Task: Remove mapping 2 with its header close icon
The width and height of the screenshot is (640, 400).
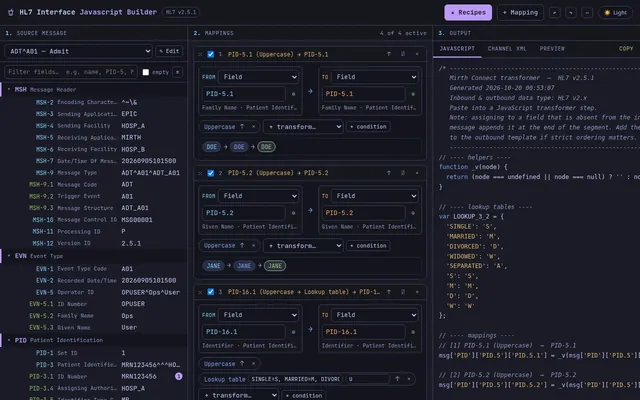Action: (417, 173)
